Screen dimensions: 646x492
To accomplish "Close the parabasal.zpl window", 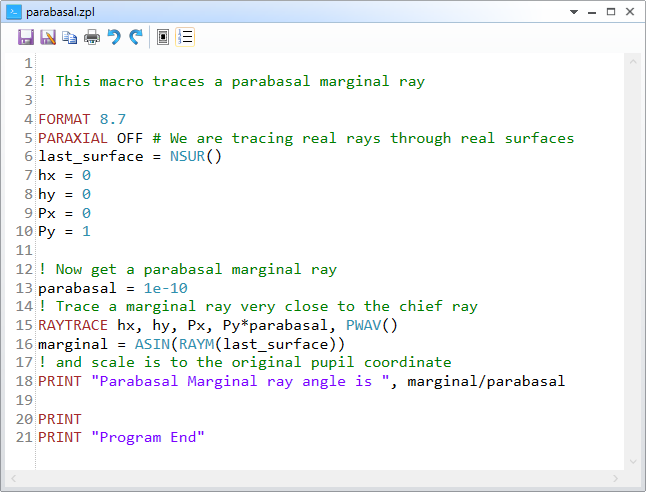I will (x=630, y=12).
